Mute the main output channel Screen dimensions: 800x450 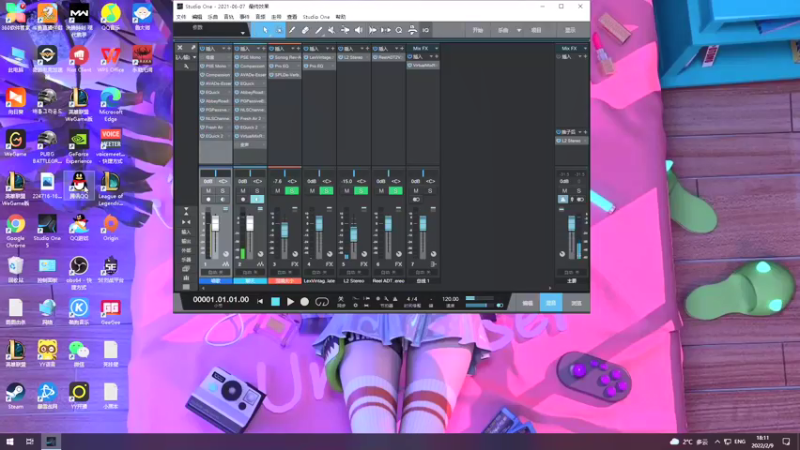pos(564,191)
